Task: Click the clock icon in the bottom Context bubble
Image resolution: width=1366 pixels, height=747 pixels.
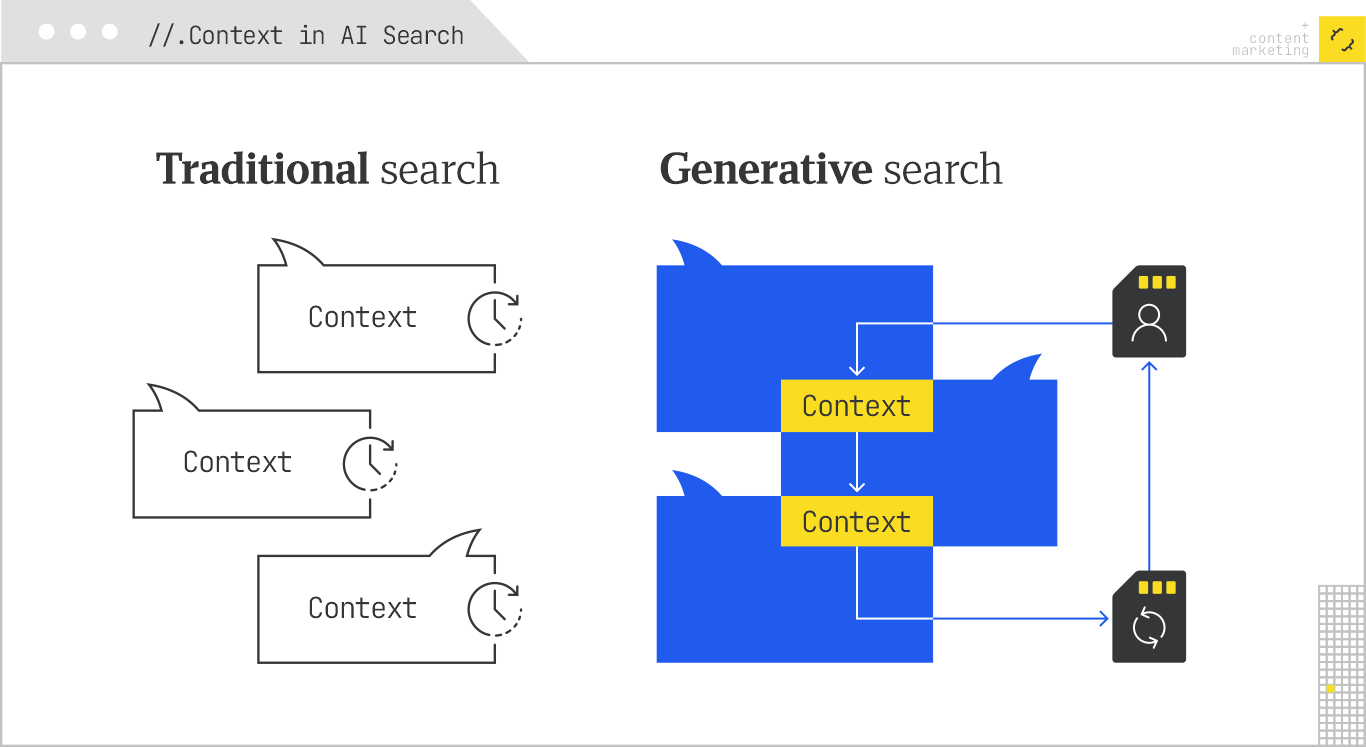Action: (x=494, y=608)
